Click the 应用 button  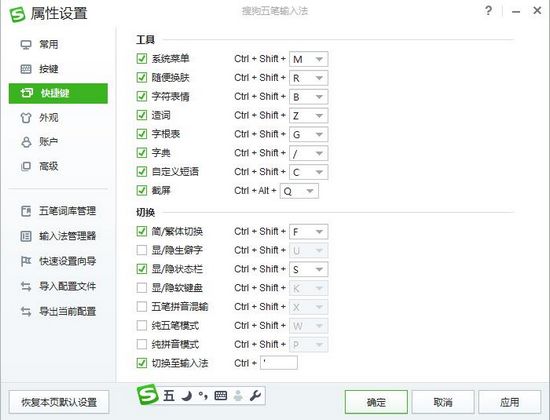tap(509, 402)
